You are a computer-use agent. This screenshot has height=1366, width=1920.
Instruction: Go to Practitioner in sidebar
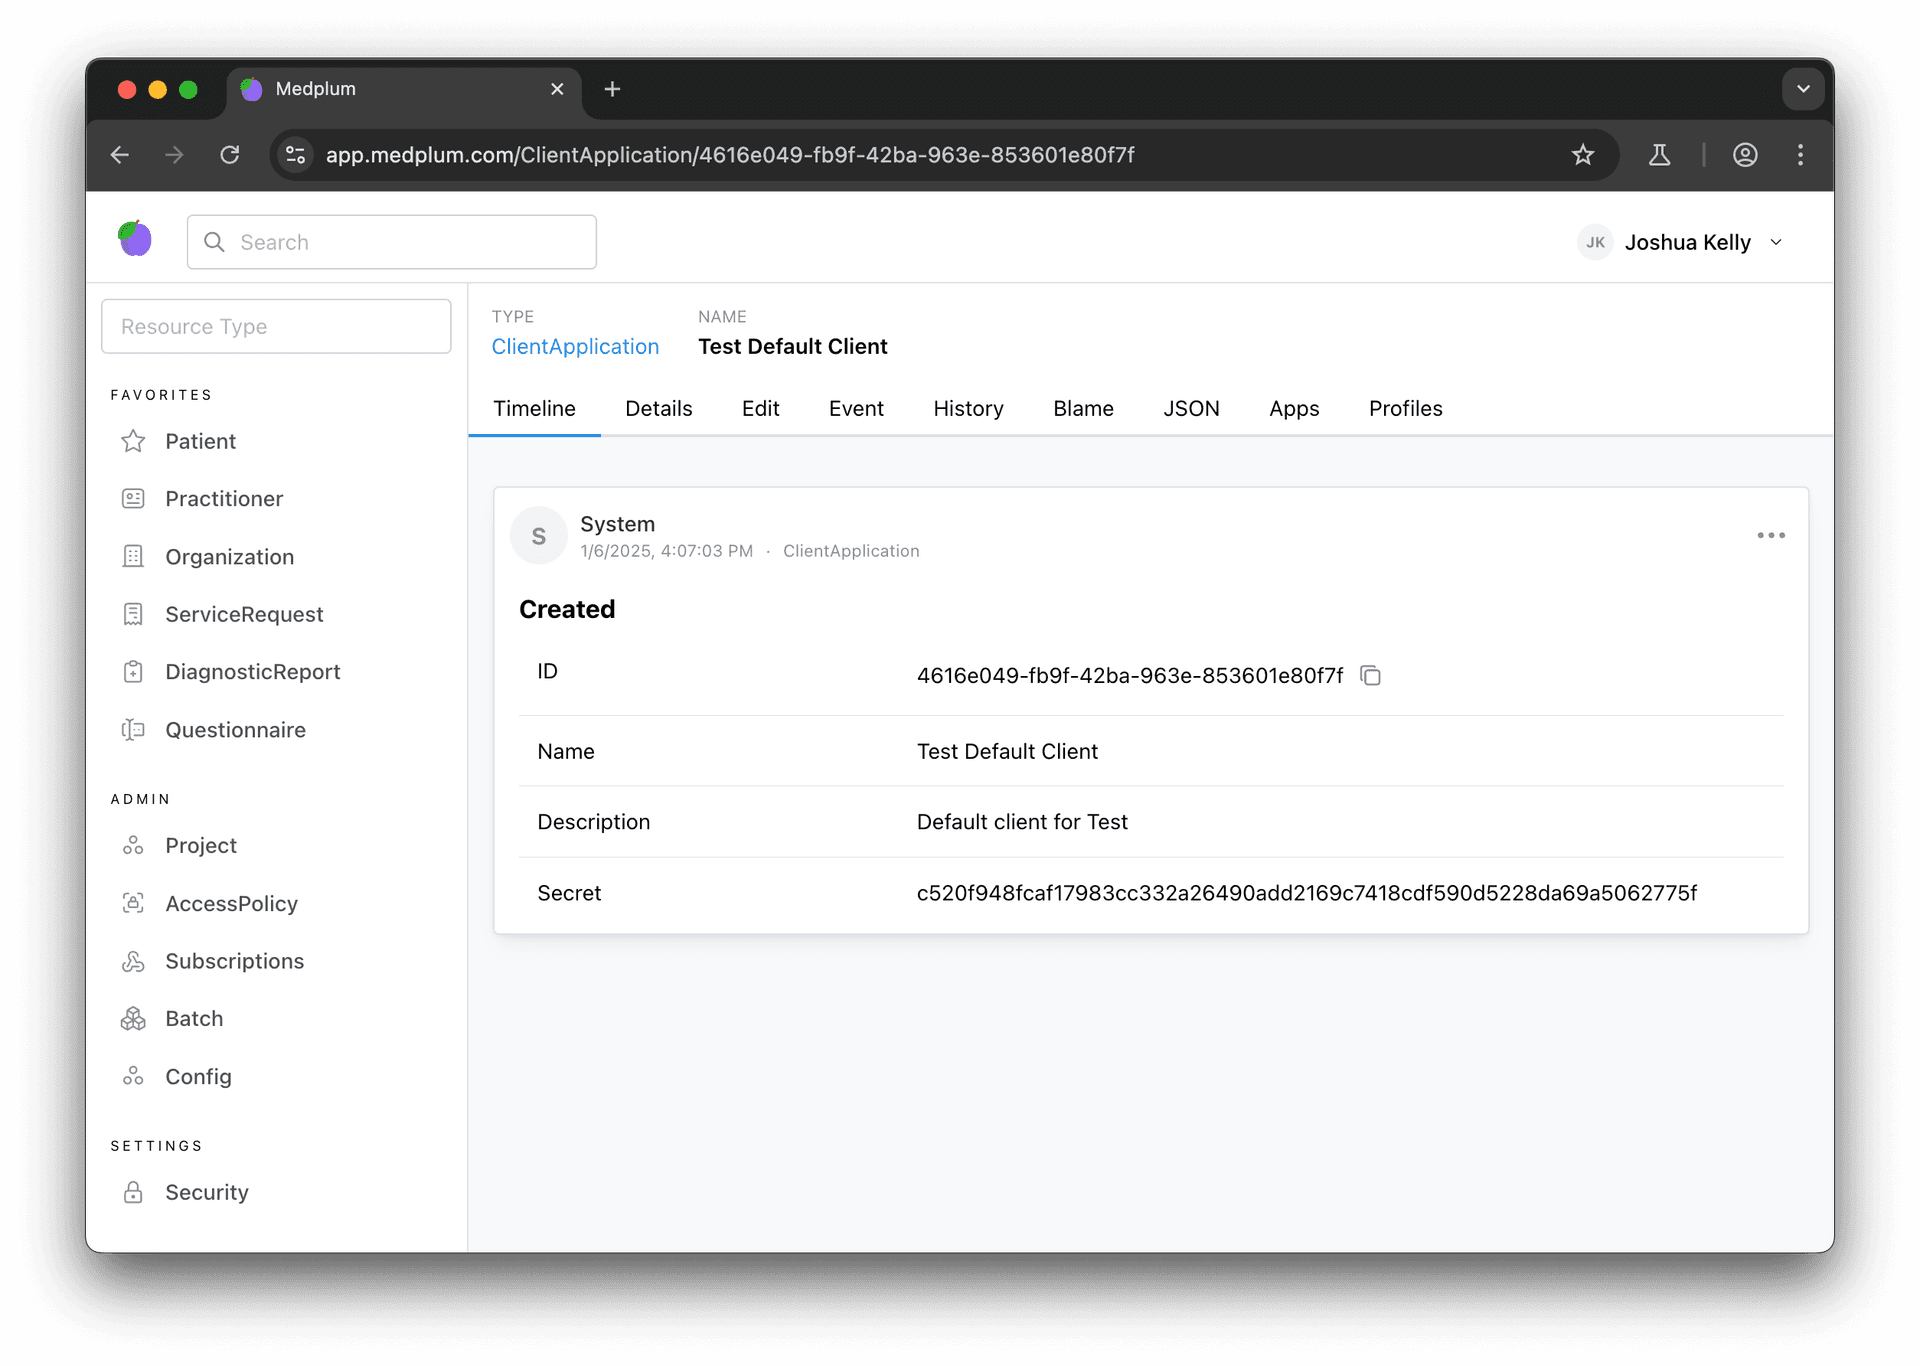click(224, 499)
